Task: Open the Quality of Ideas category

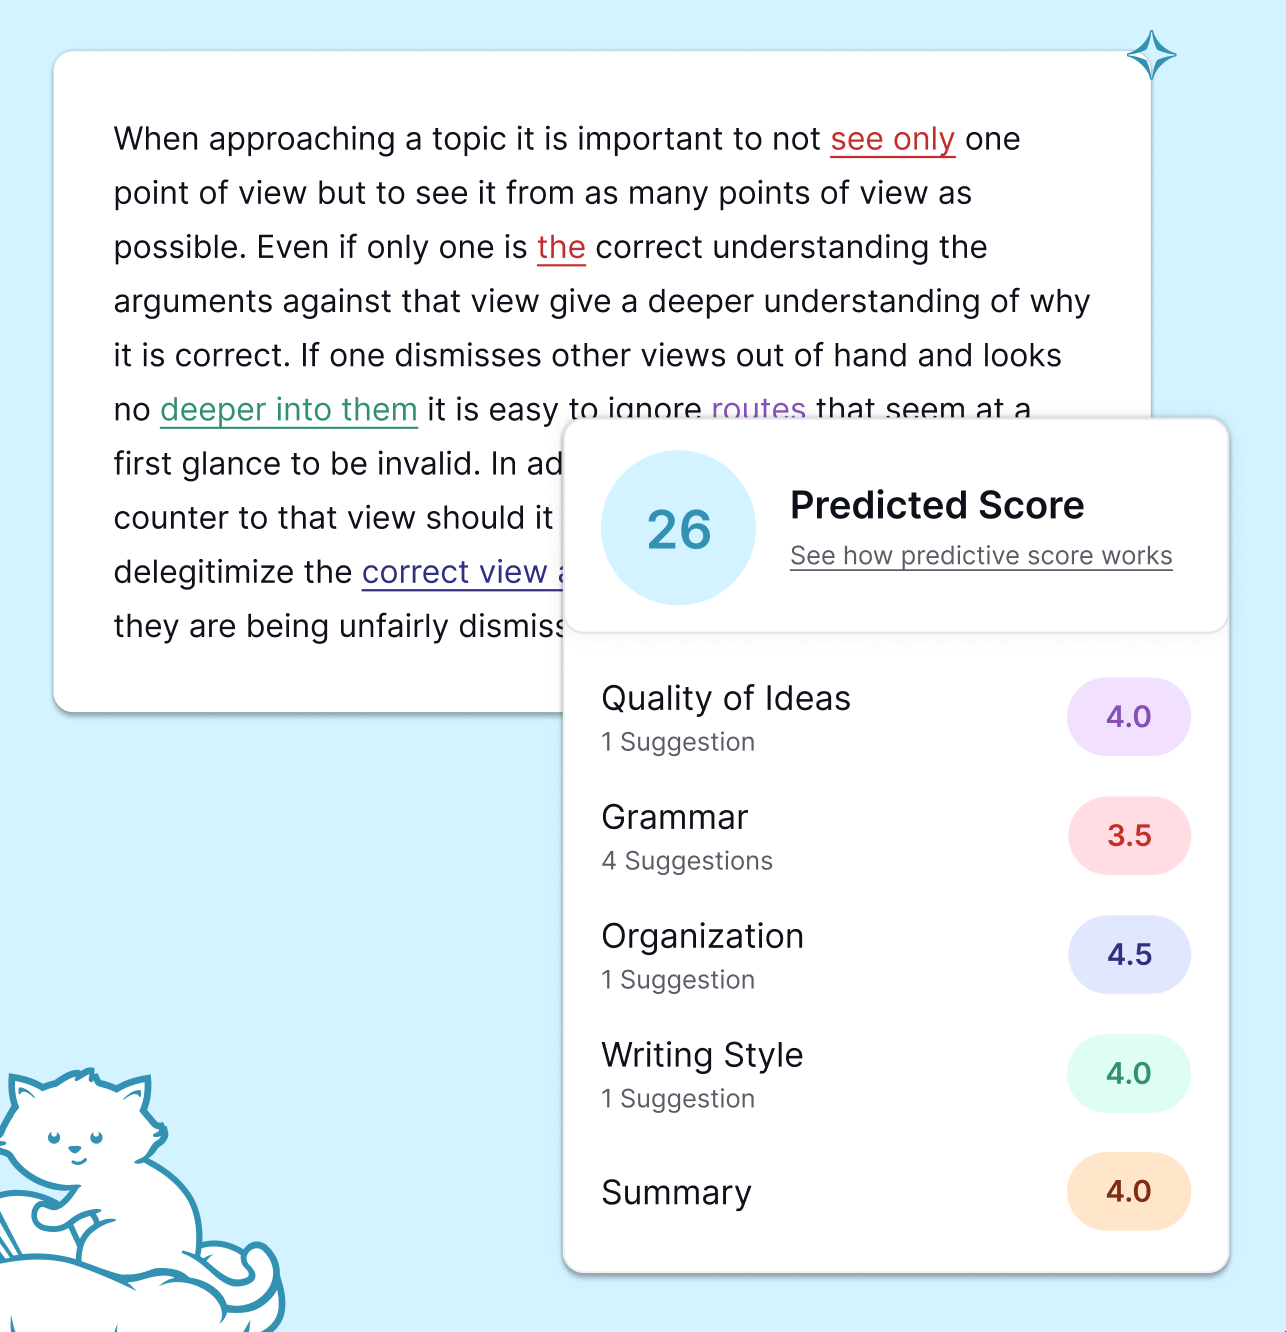Action: click(x=726, y=699)
